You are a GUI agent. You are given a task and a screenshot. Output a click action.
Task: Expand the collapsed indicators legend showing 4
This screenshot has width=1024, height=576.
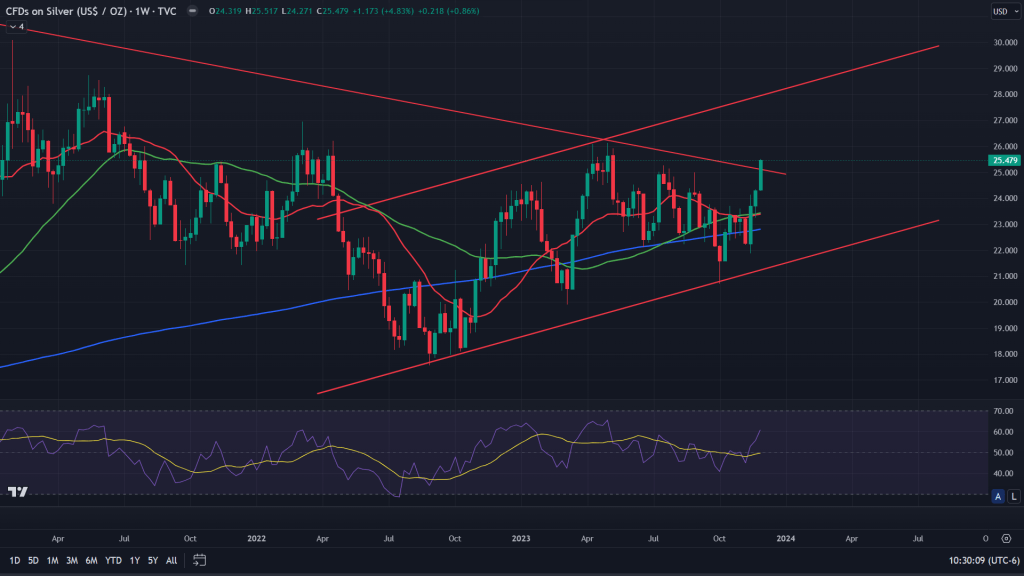pos(16,27)
